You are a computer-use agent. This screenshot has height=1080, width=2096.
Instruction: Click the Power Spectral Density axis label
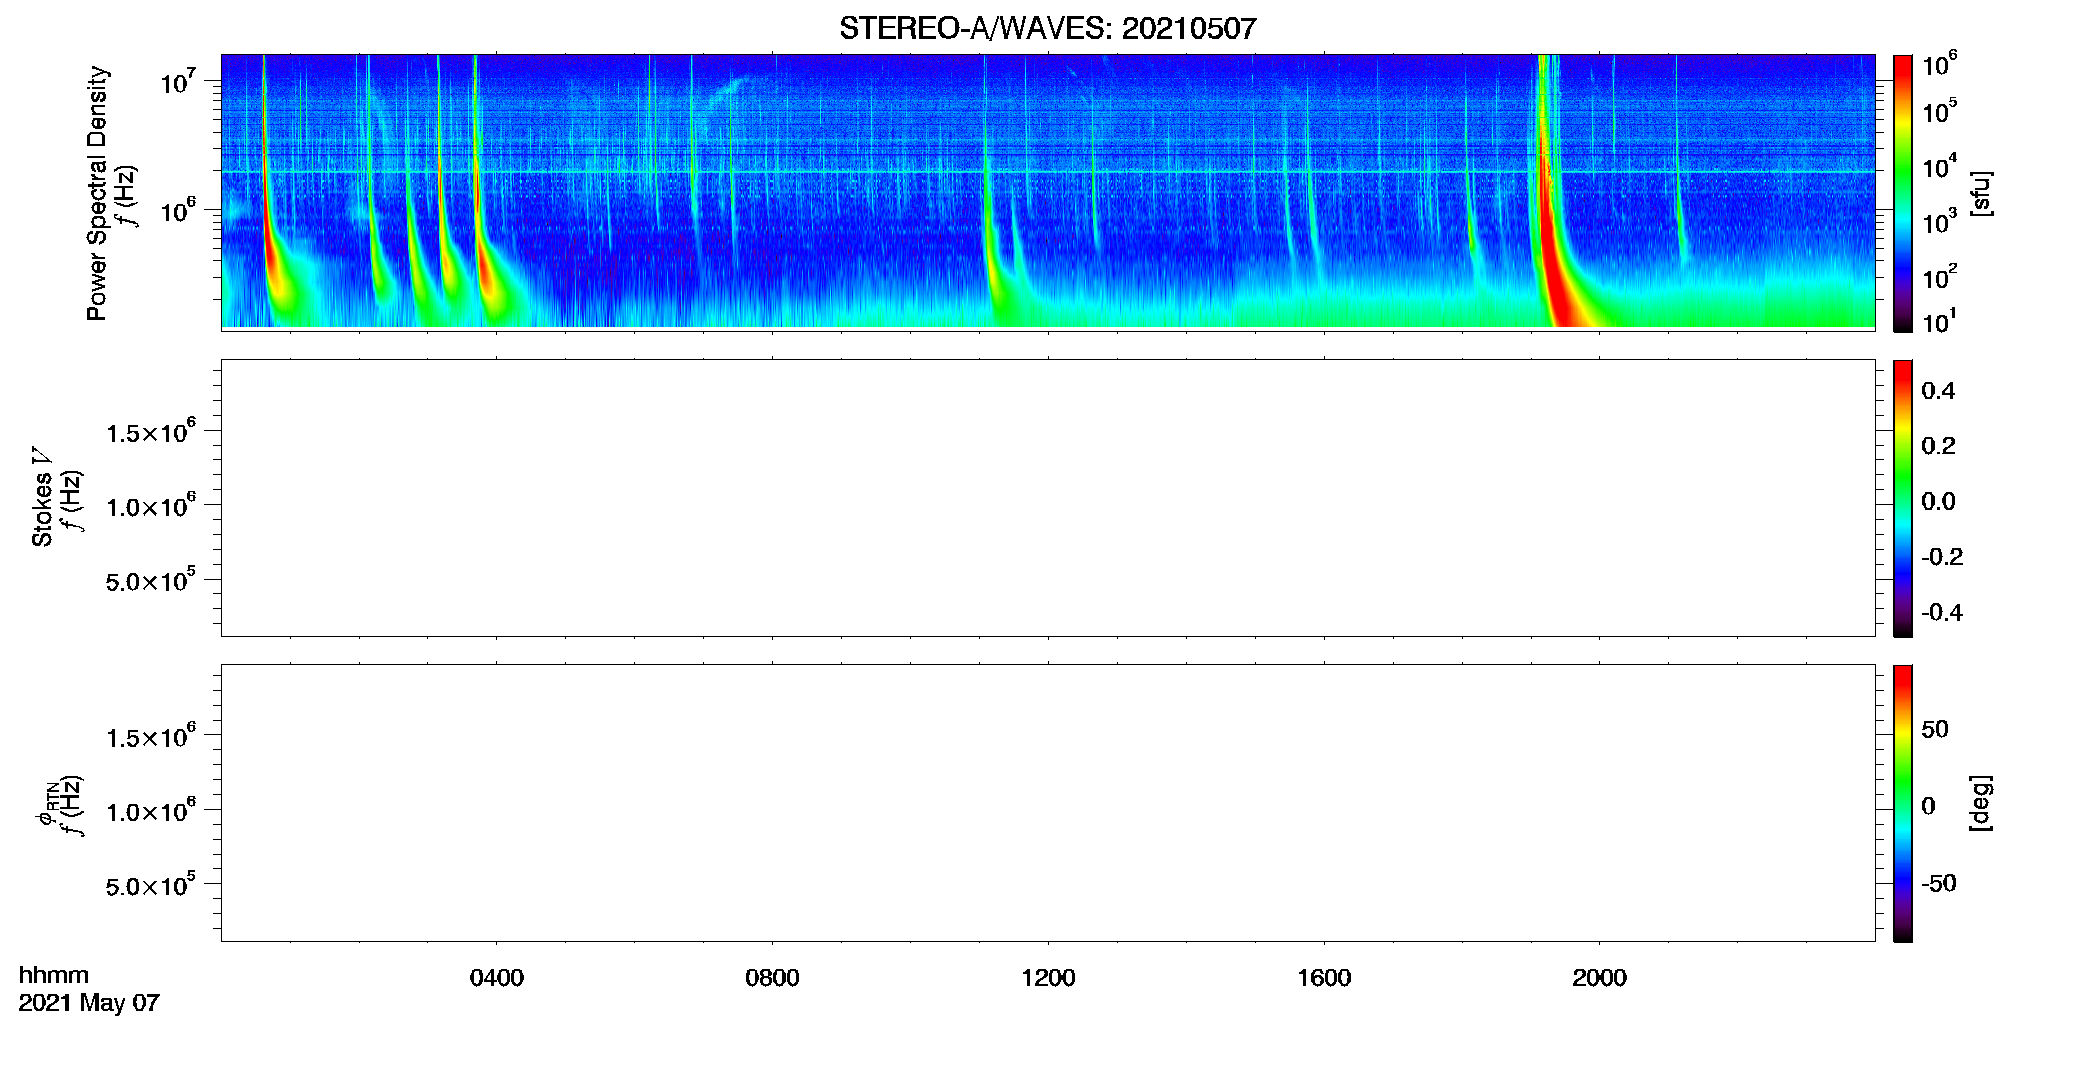click(x=97, y=193)
